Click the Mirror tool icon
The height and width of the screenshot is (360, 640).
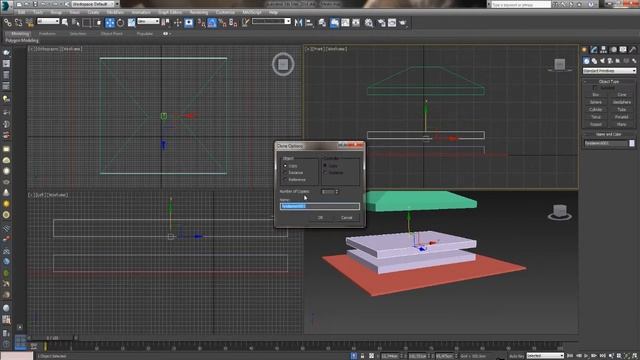coord(298,23)
